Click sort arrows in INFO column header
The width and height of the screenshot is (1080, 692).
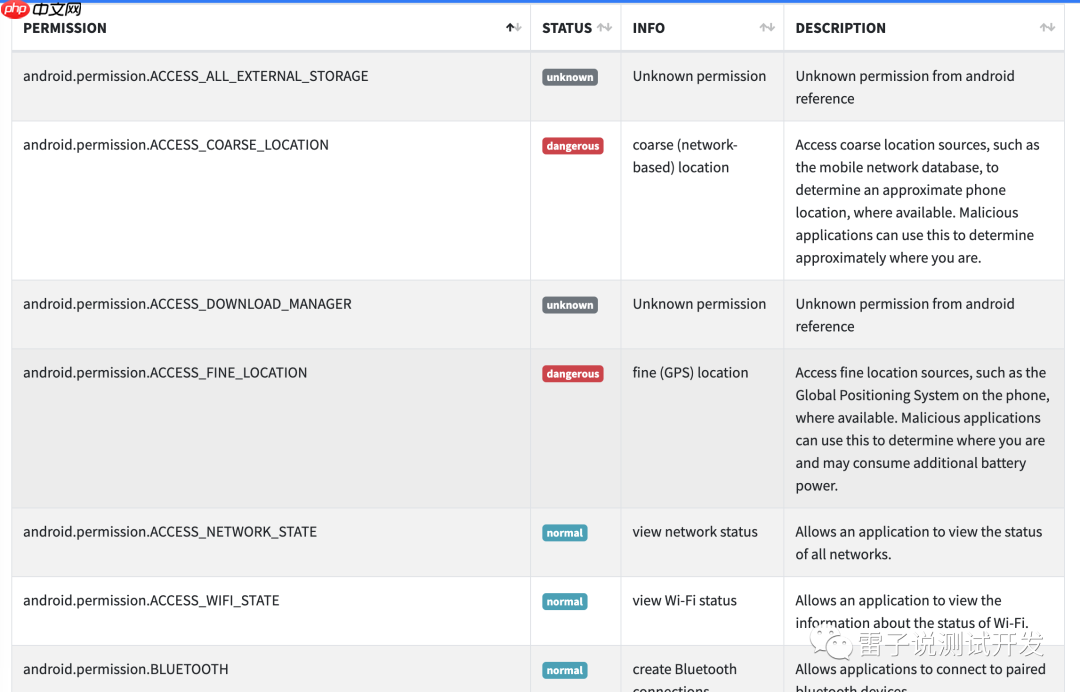point(767,28)
